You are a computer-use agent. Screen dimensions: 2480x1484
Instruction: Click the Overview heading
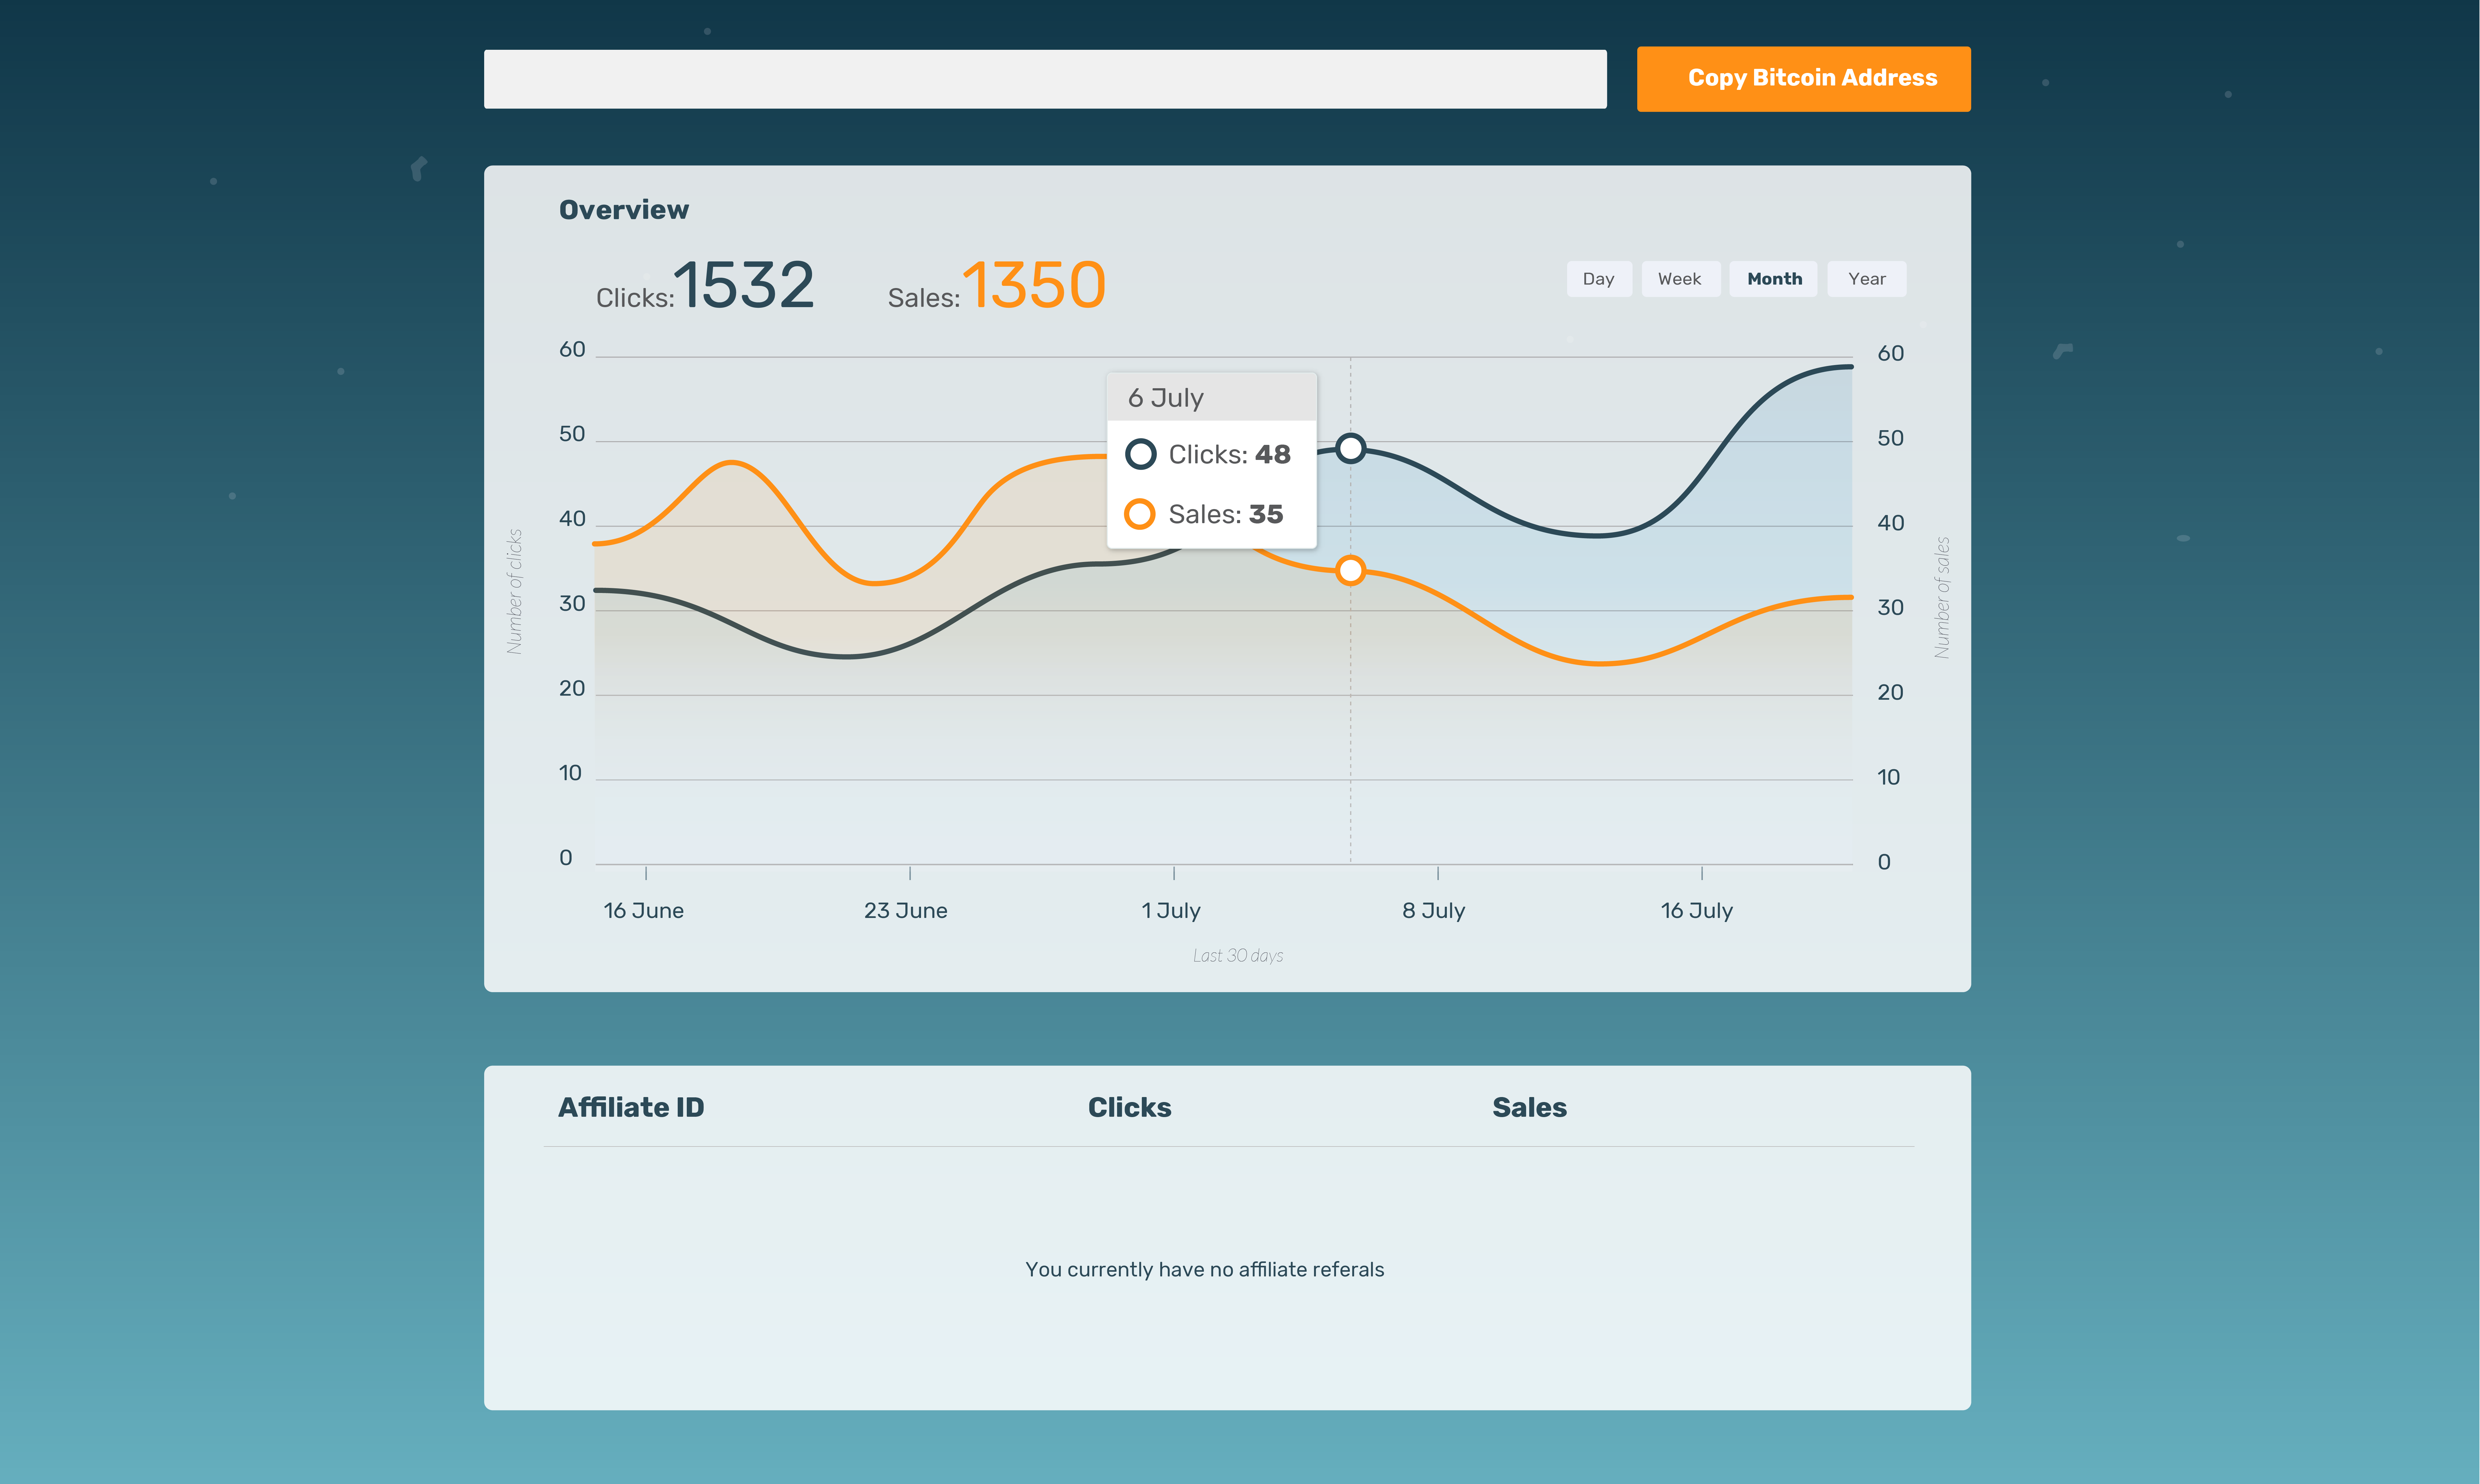[624, 210]
